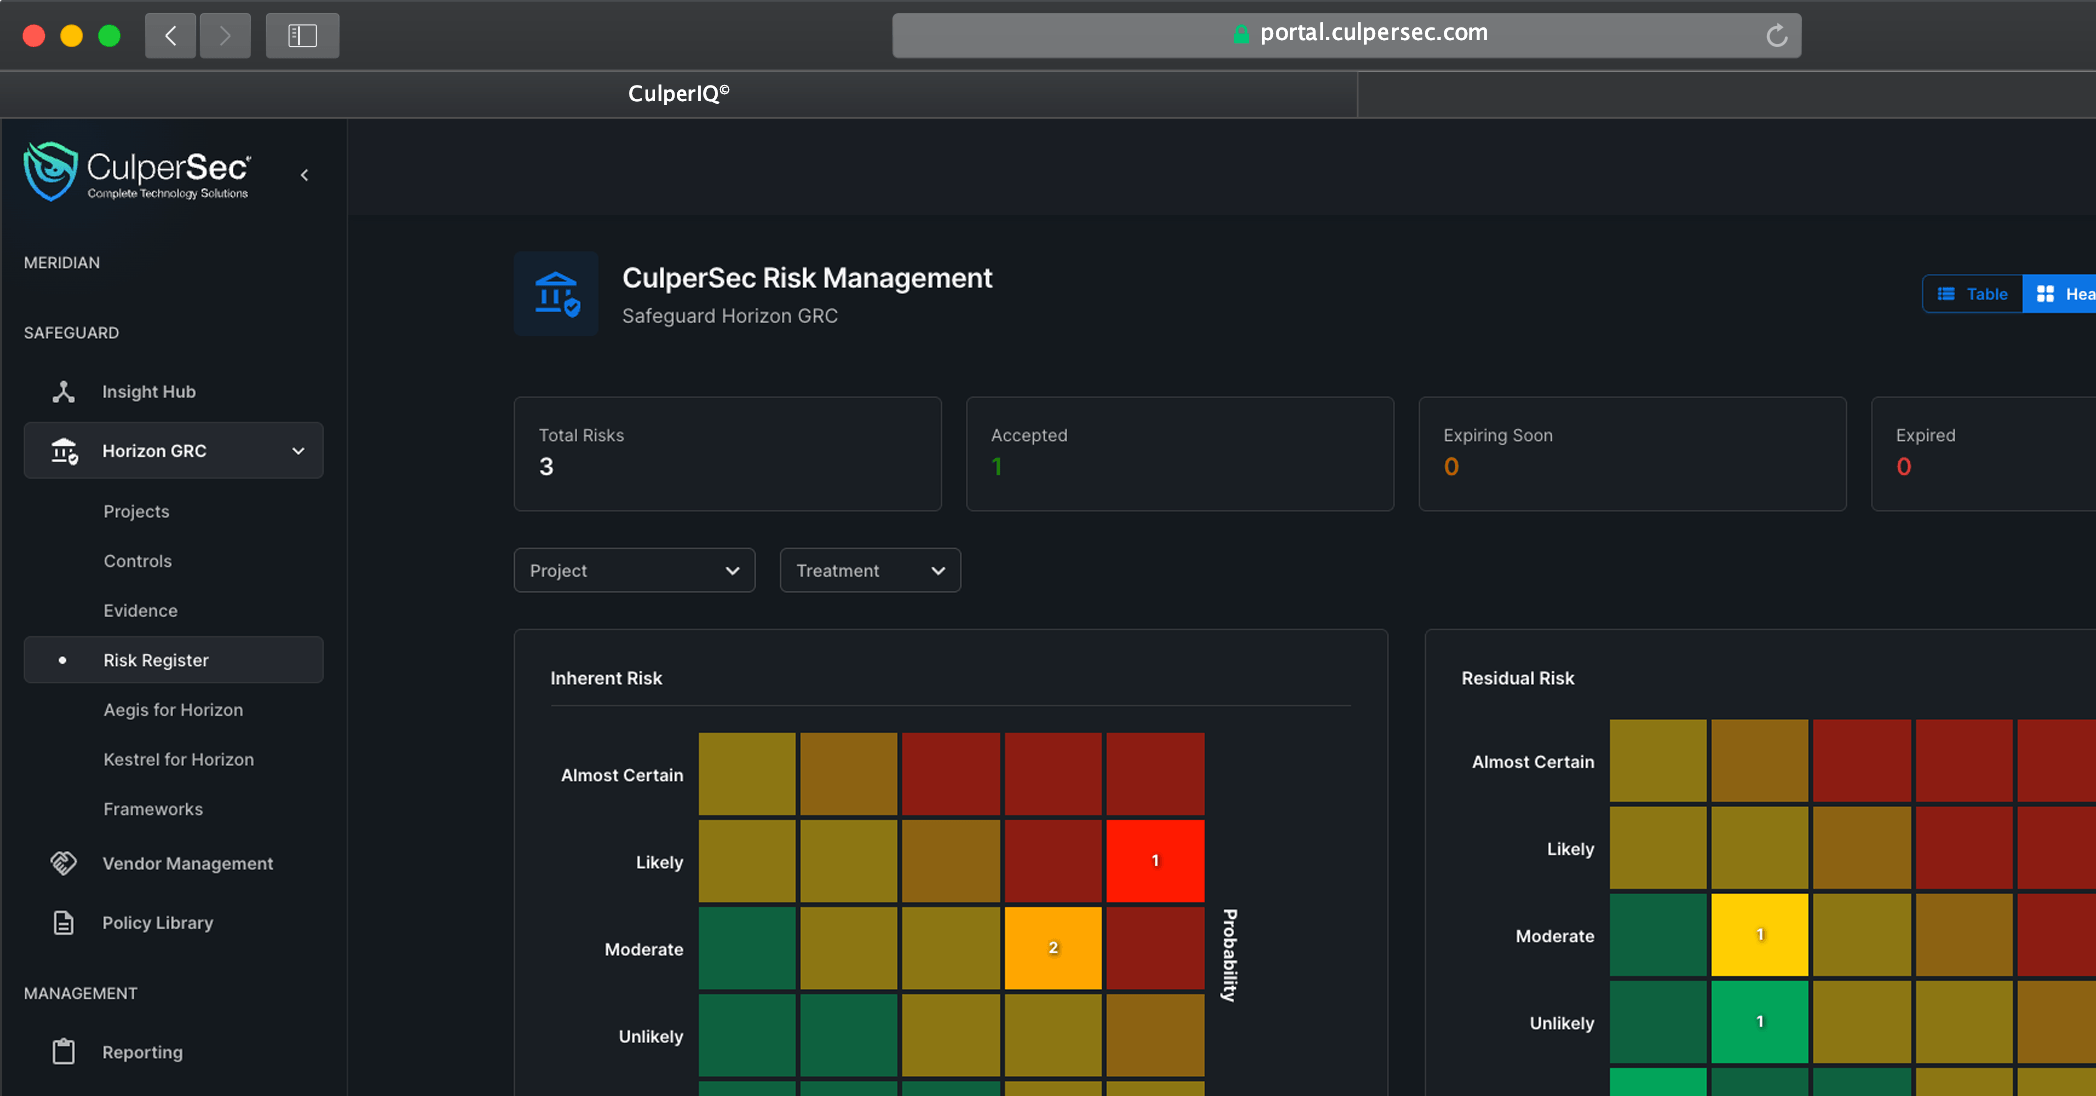
Task: Click the Total Risks card
Action: [728, 454]
